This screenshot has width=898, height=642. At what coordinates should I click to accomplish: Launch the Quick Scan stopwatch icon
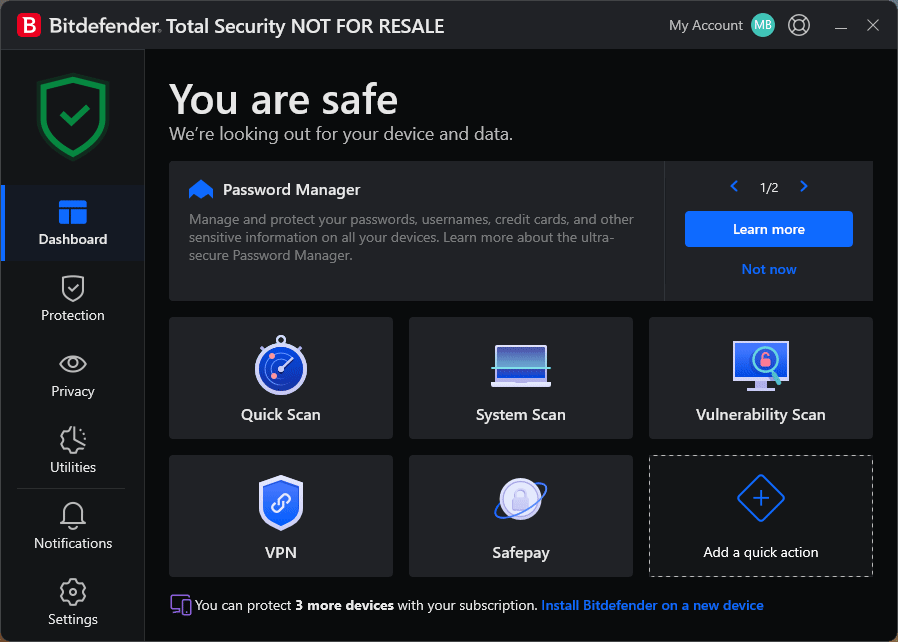[x=281, y=366]
